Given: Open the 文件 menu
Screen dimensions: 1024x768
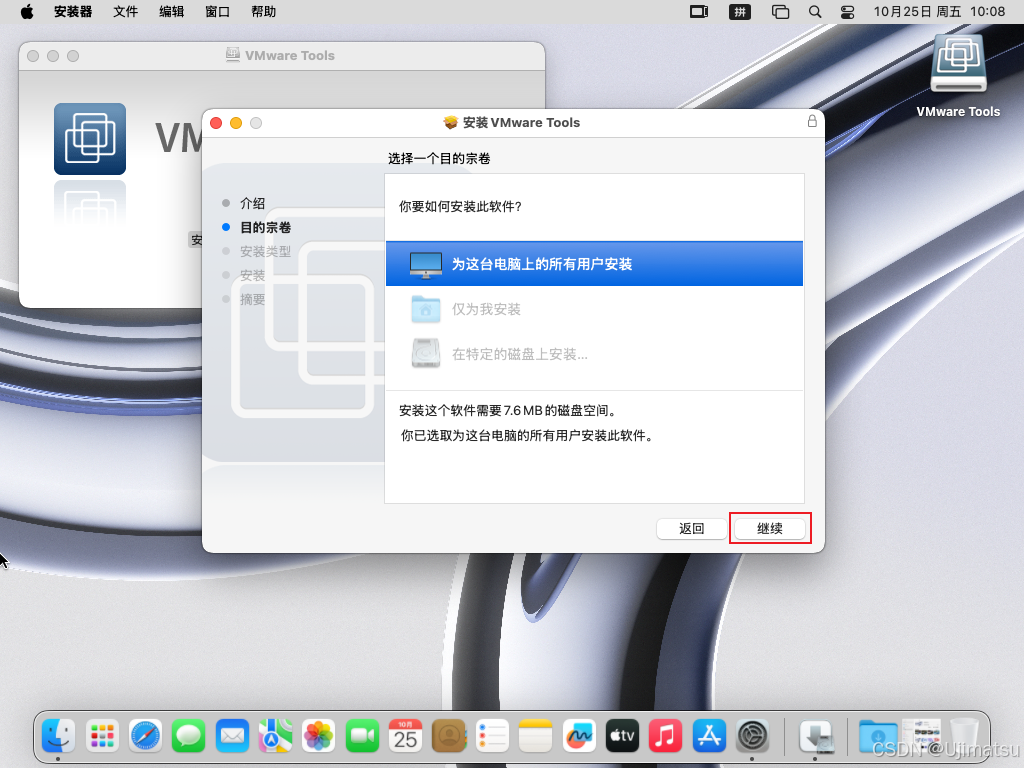Looking at the screenshot, I should [x=125, y=12].
